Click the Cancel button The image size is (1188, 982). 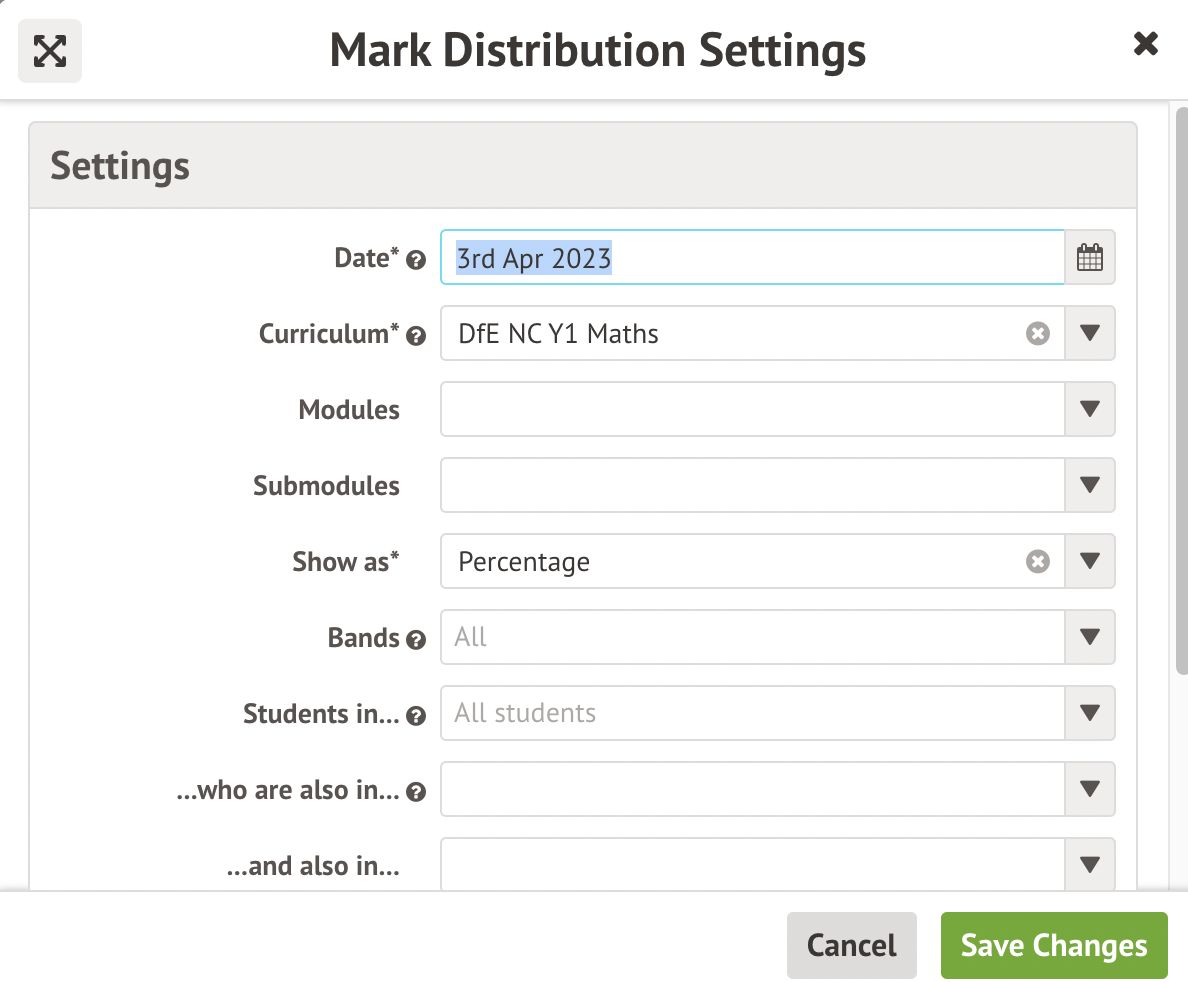851,946
